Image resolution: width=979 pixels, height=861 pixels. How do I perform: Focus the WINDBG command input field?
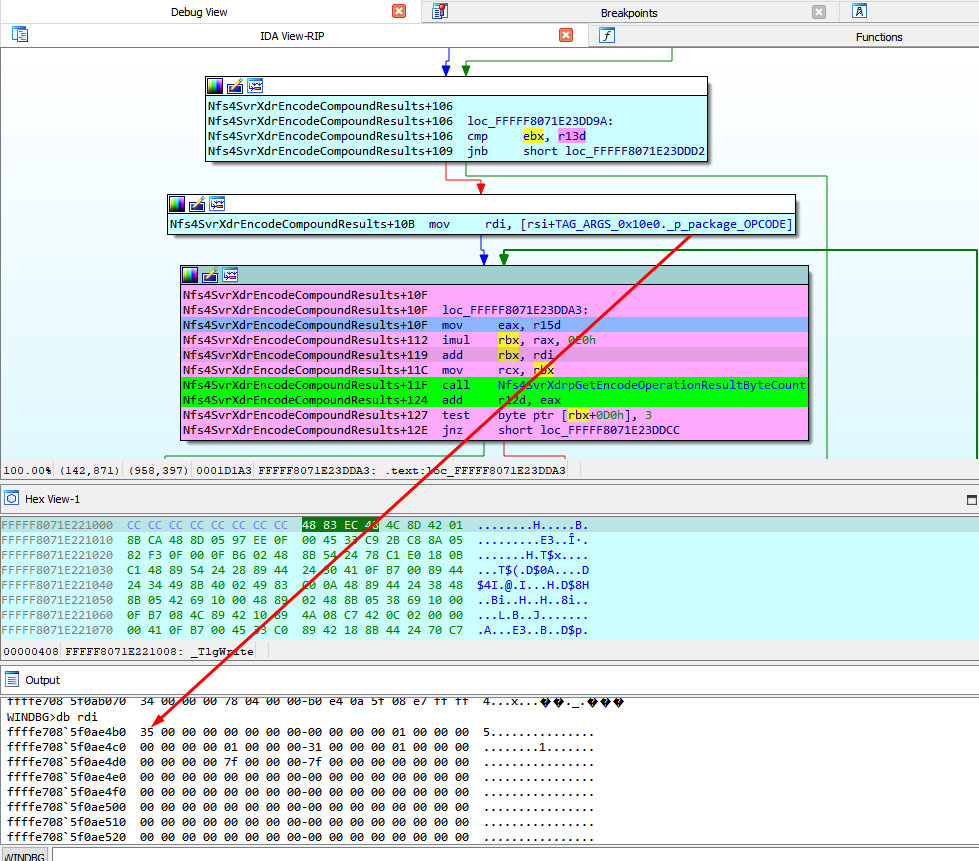515,855
